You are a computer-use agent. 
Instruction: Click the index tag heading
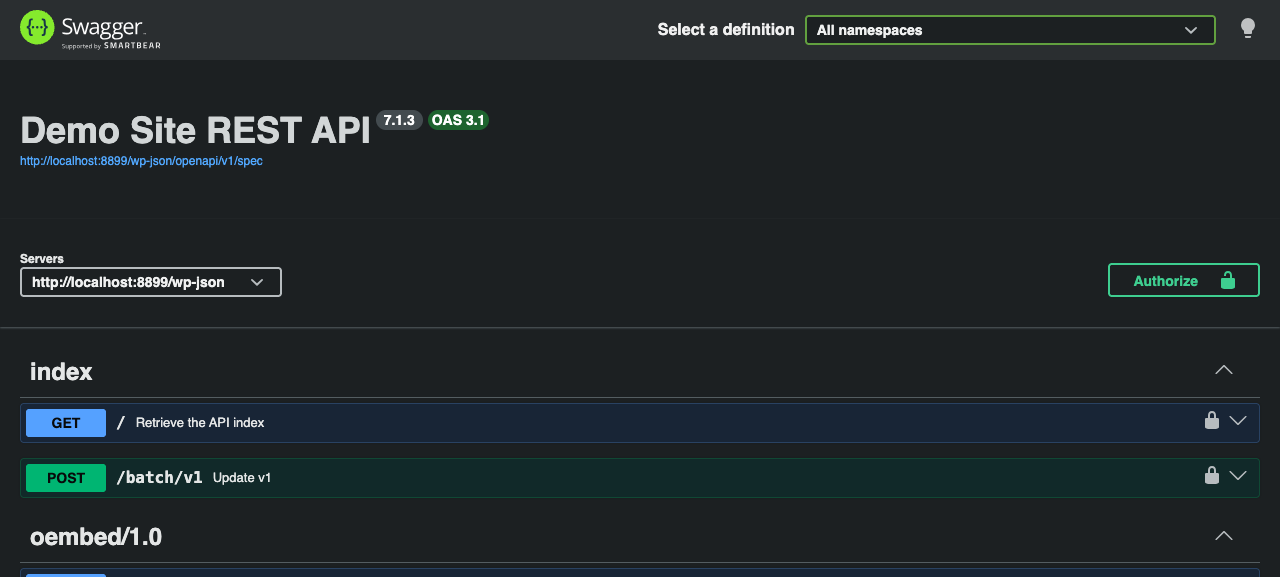[61, 372]
